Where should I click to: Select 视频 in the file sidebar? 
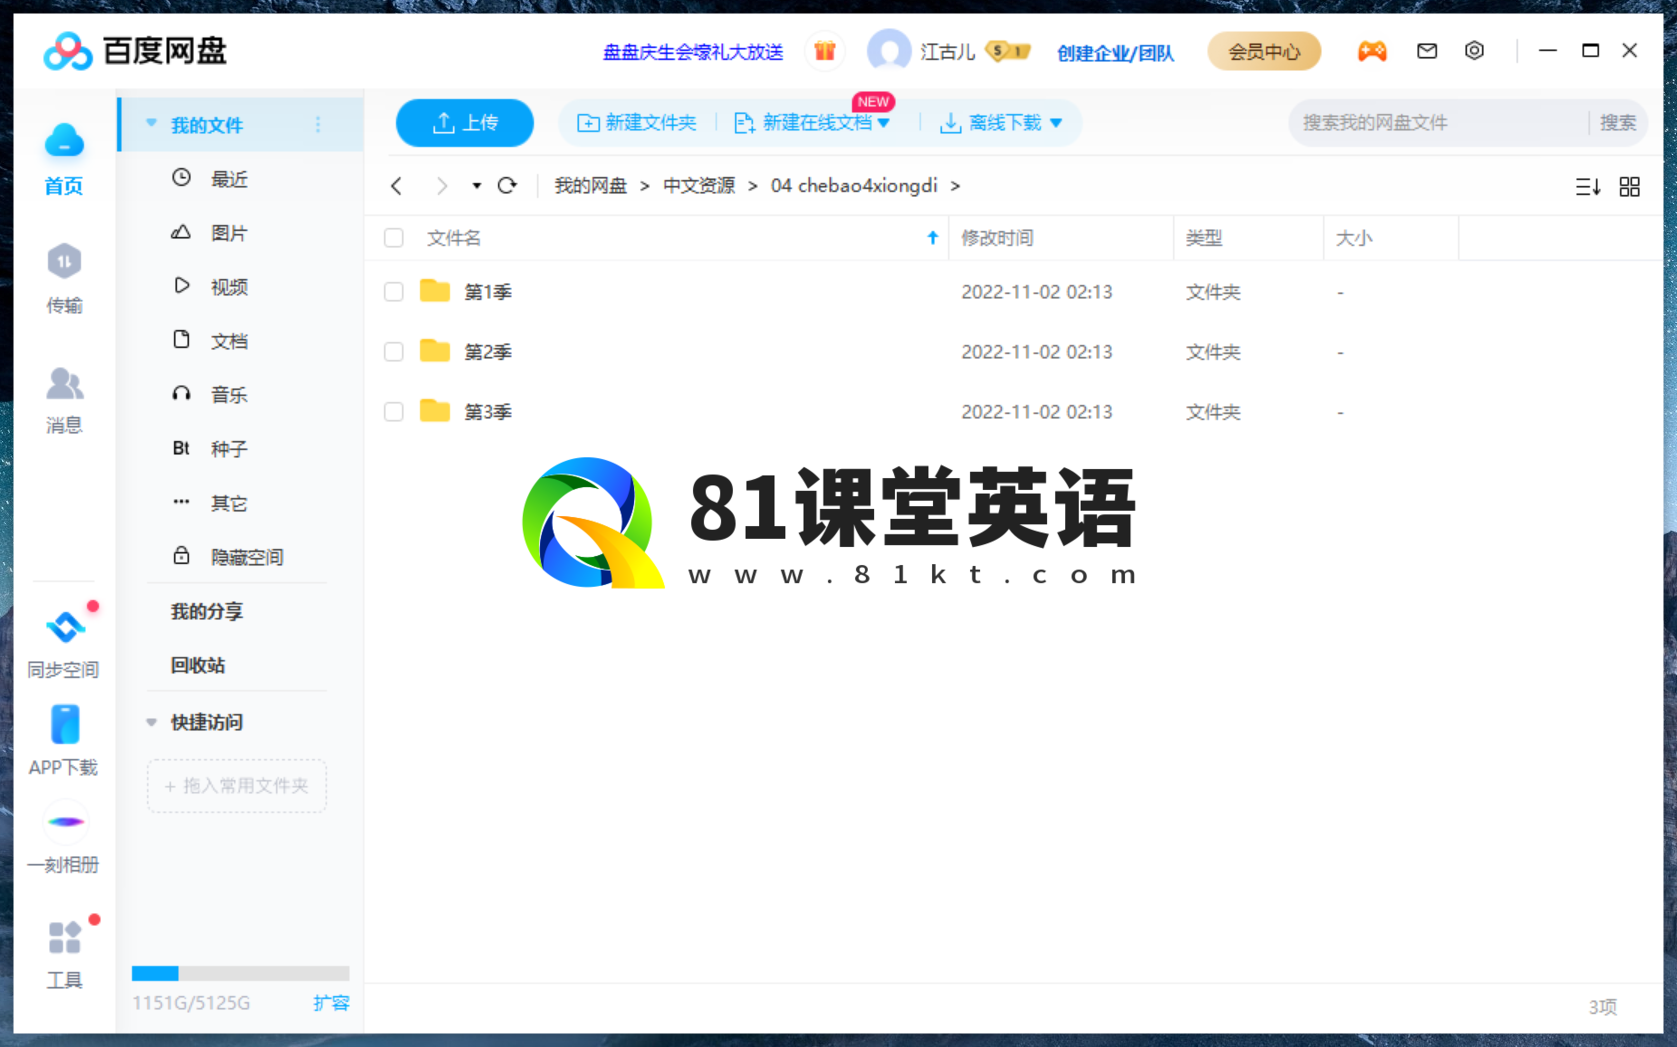pos(228,287)
